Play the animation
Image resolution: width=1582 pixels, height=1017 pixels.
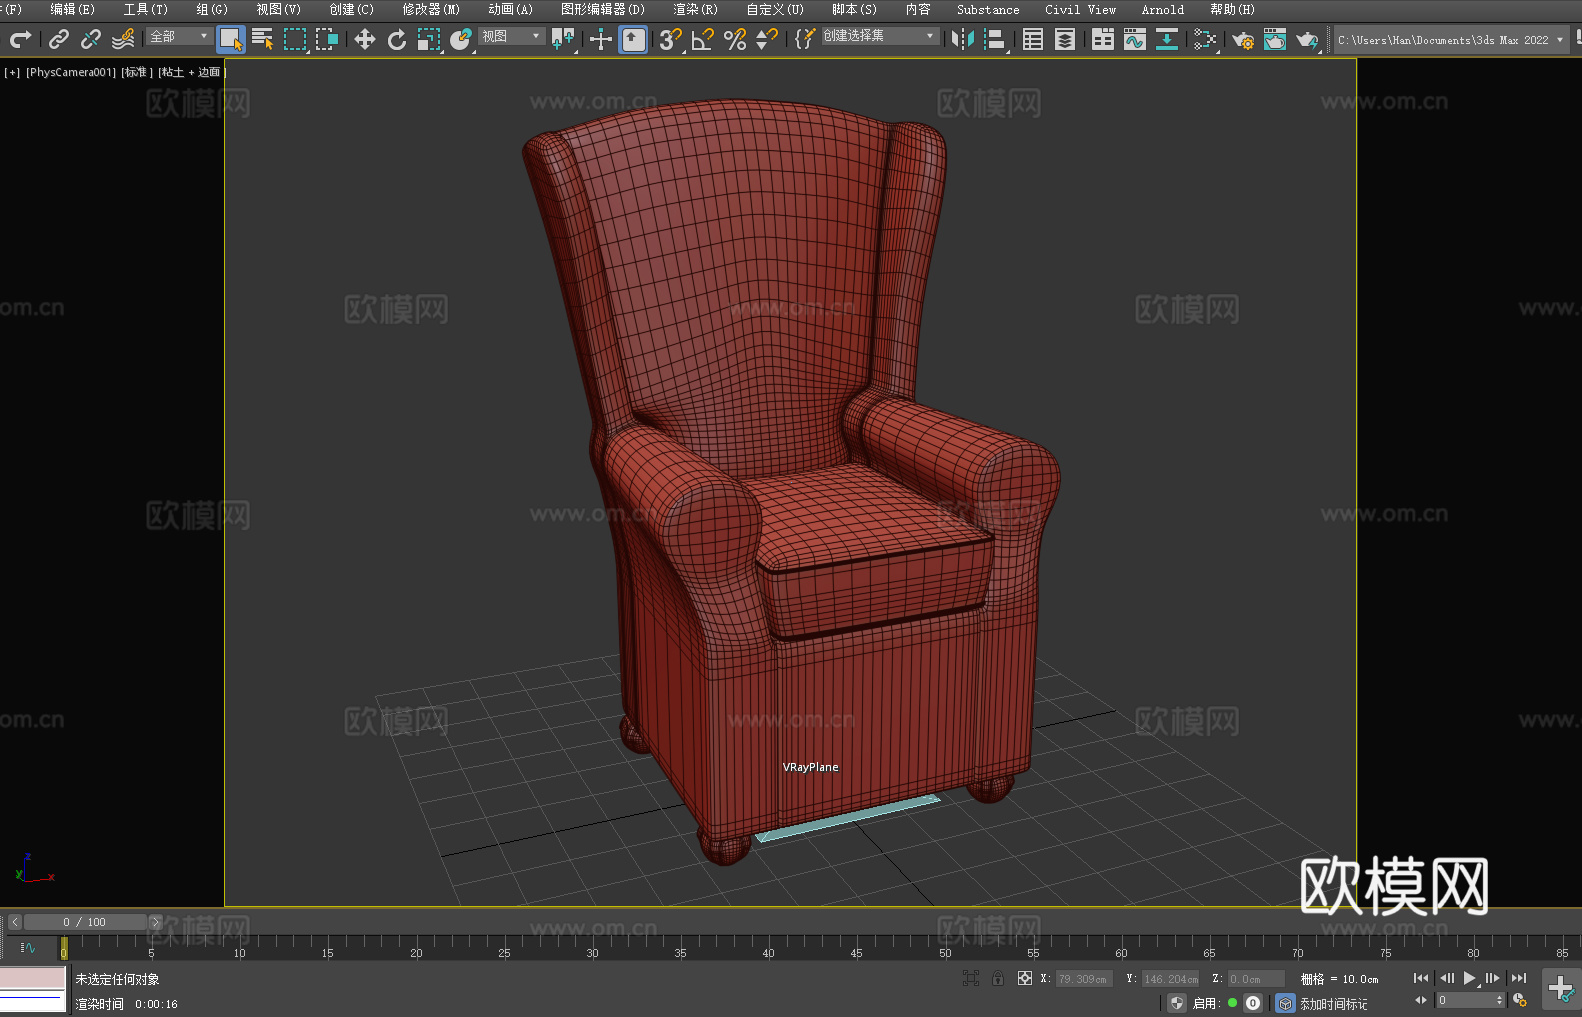click(1469, 978)
